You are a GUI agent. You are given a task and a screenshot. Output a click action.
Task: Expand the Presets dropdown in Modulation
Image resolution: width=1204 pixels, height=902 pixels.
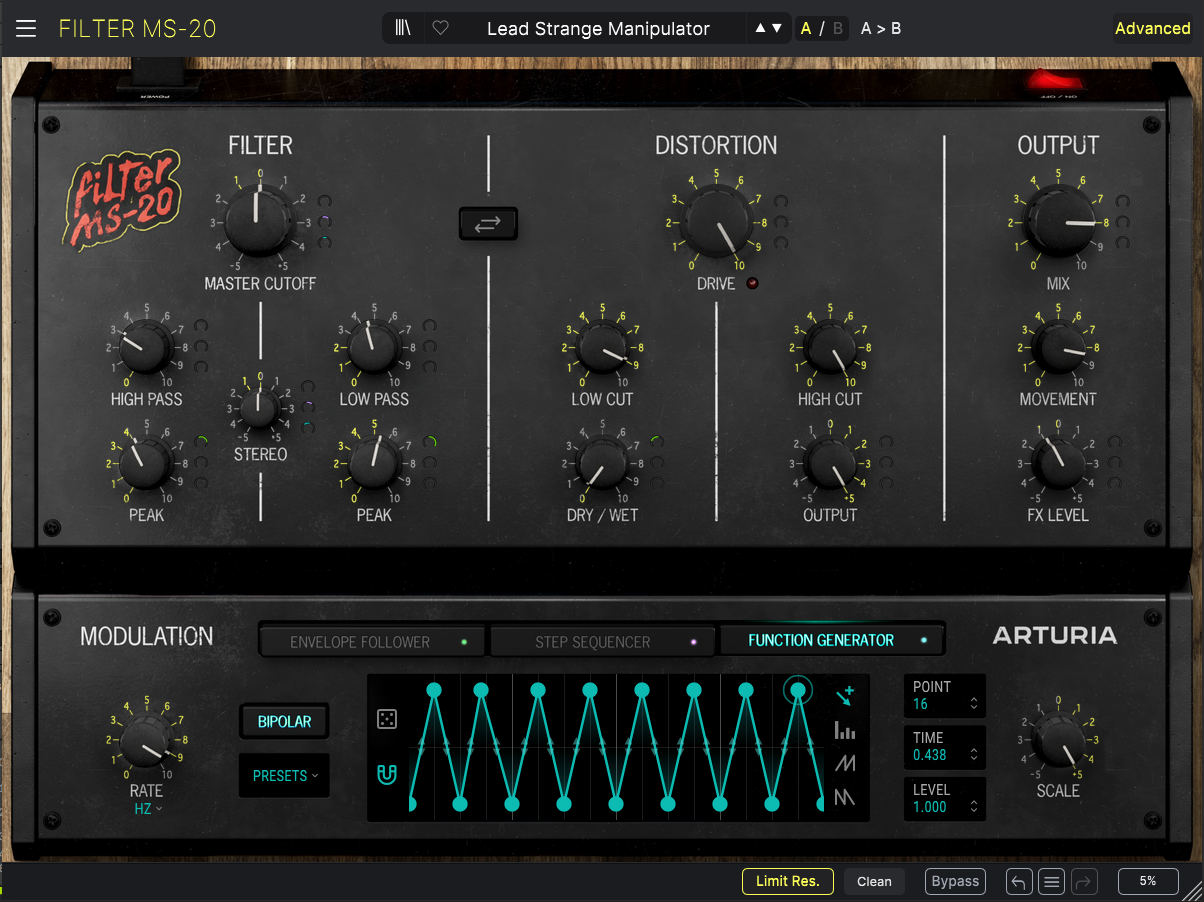(284, 776)
